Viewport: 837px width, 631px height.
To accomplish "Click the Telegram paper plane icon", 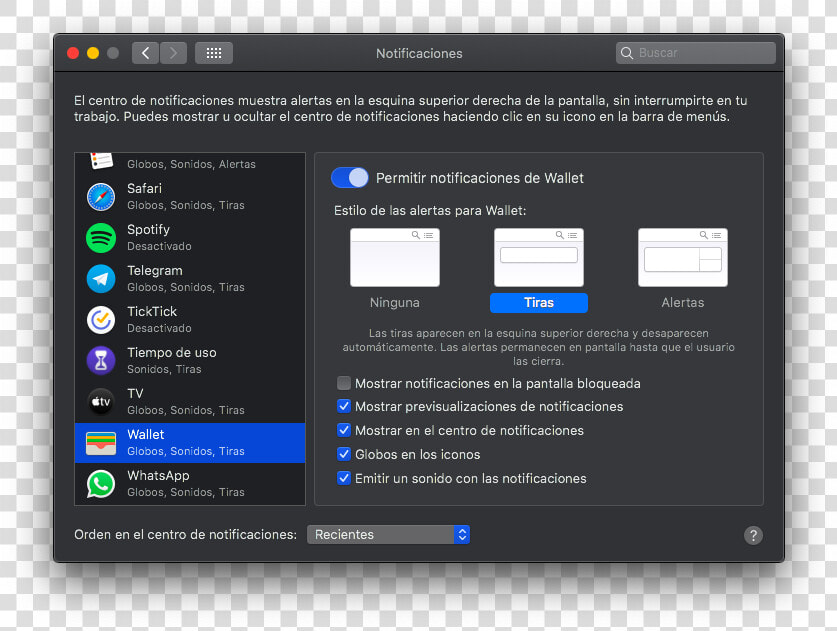I will click(101, 279).
